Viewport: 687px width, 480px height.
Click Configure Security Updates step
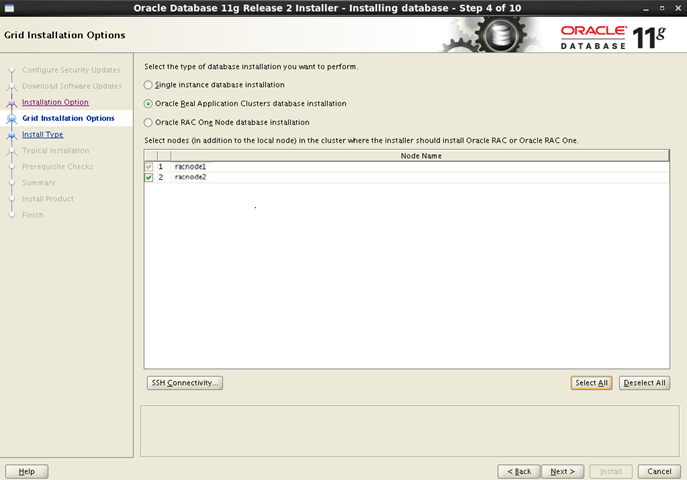click(71, 70)
